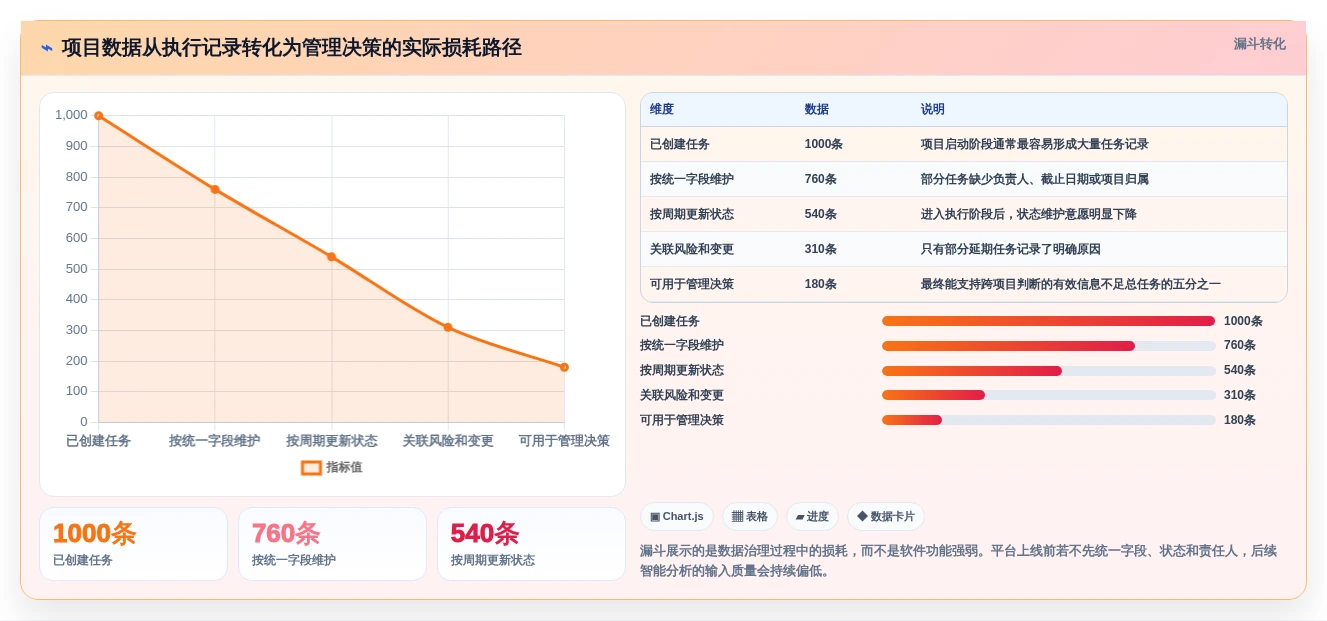Click table cell 1000条
This screenshot has width=1327, height=621.
point(824,144)
